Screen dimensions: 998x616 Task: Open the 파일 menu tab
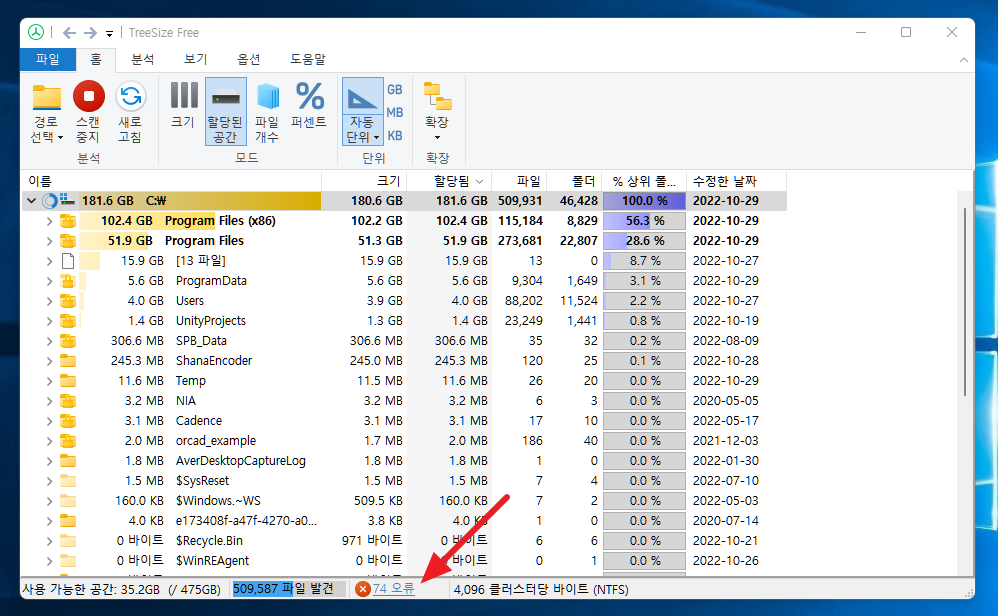(x=48, y=59)
